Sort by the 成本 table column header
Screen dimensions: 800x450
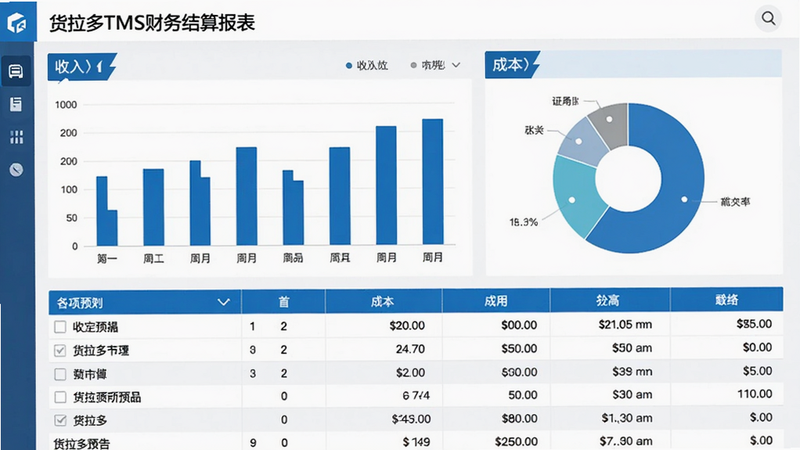(383, 302)
